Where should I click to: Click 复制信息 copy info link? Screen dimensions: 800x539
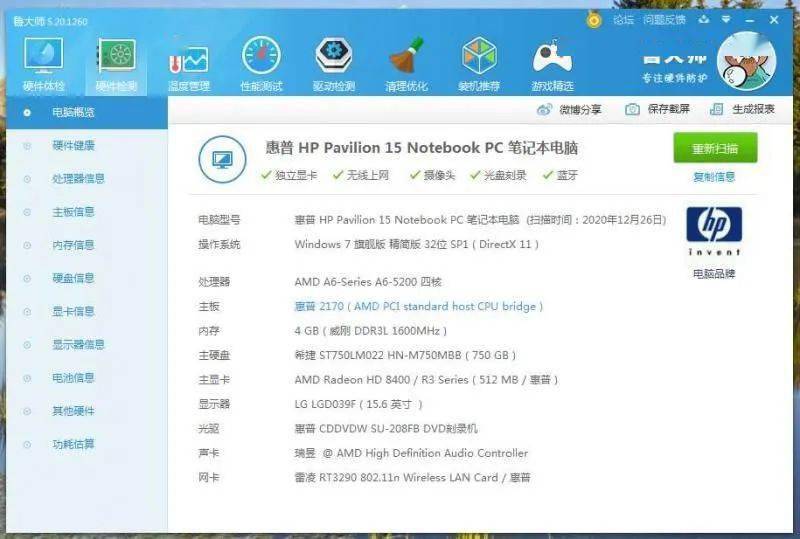point(714,177)
